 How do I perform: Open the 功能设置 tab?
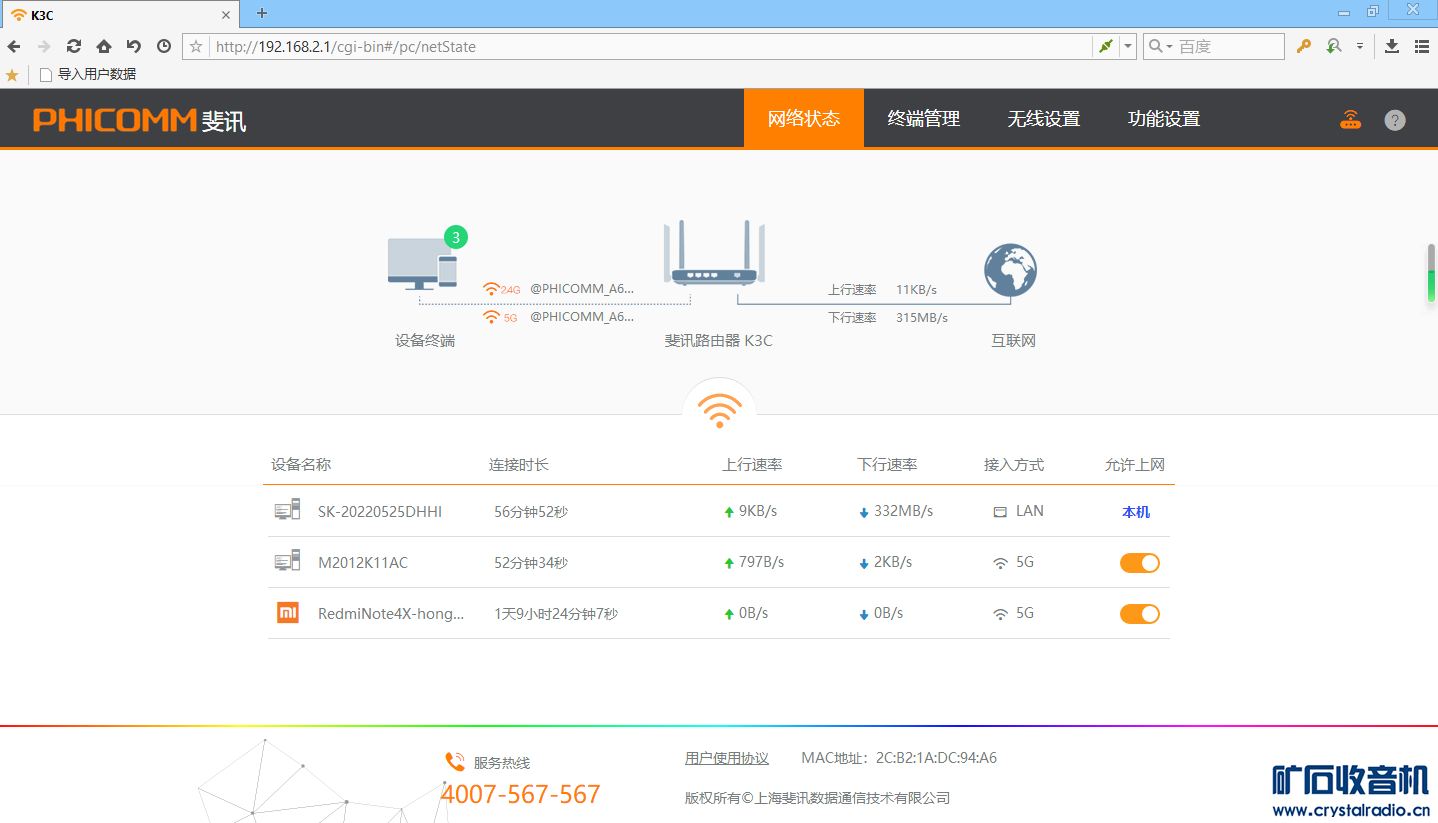1164,118
